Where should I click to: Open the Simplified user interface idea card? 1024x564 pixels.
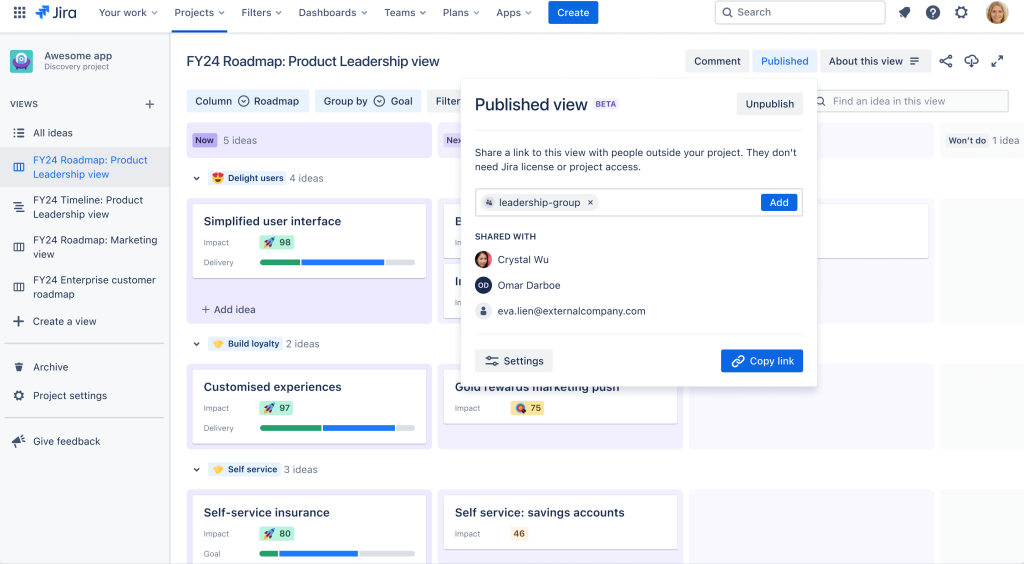pyautogui.click(x=309, y=241)
